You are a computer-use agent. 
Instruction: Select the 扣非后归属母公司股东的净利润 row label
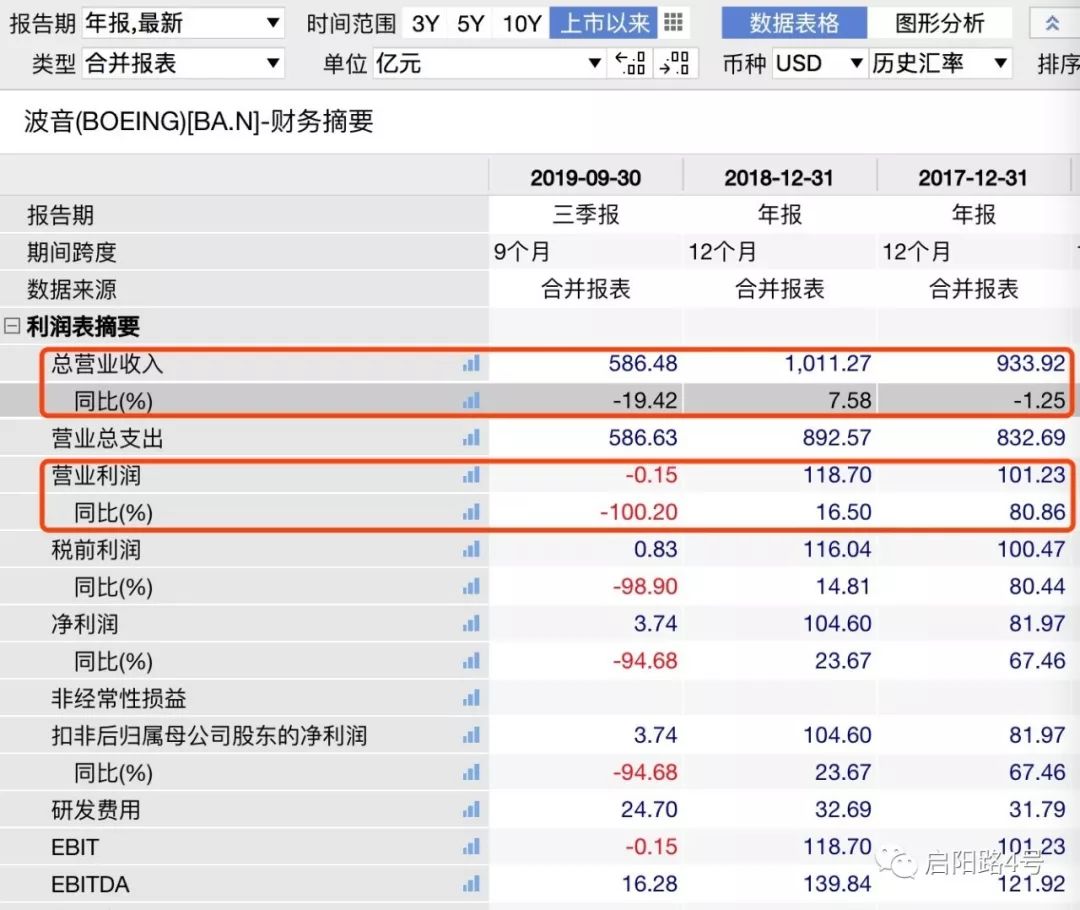(209, 736)
